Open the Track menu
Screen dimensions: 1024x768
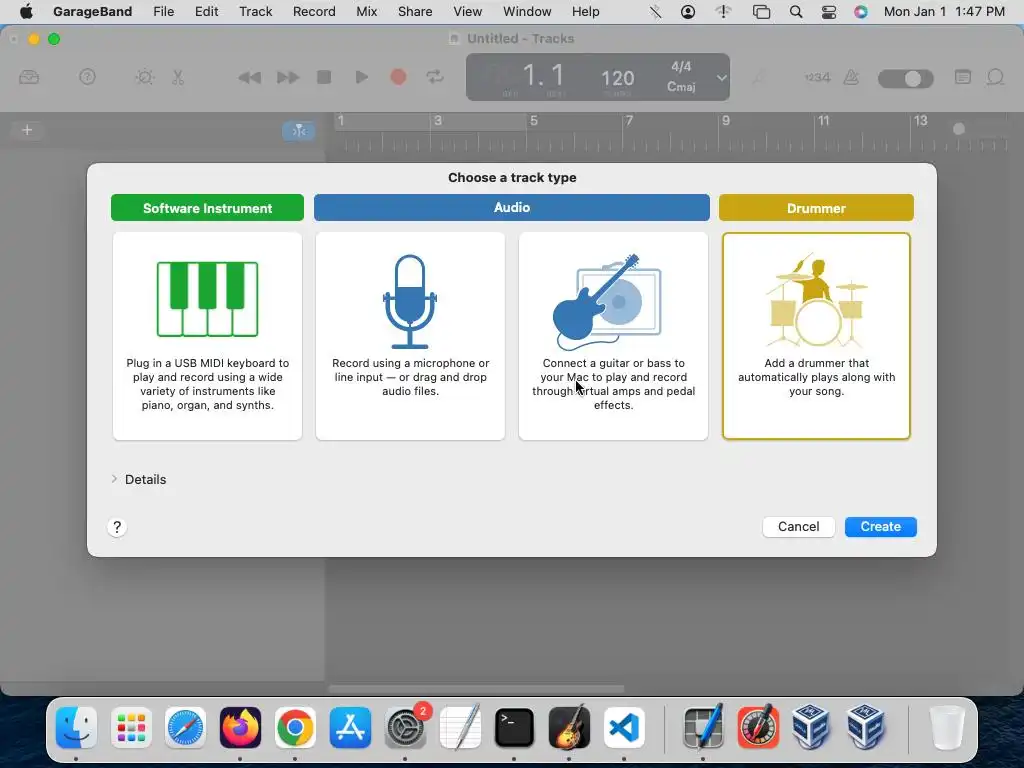click(255, 11)
